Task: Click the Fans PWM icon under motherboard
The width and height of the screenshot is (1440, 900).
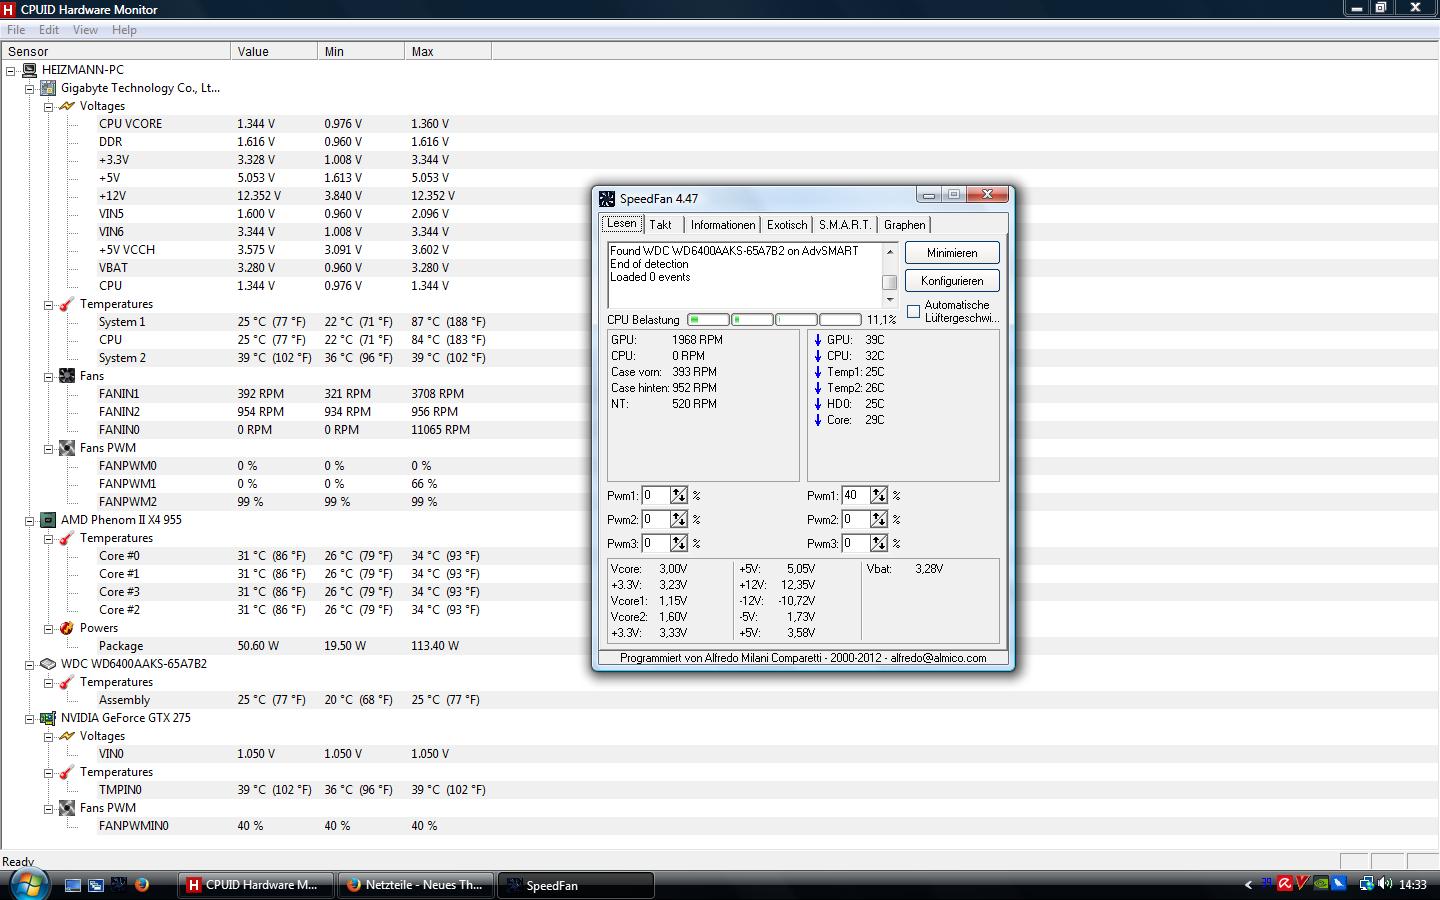Action: [67, 448]
